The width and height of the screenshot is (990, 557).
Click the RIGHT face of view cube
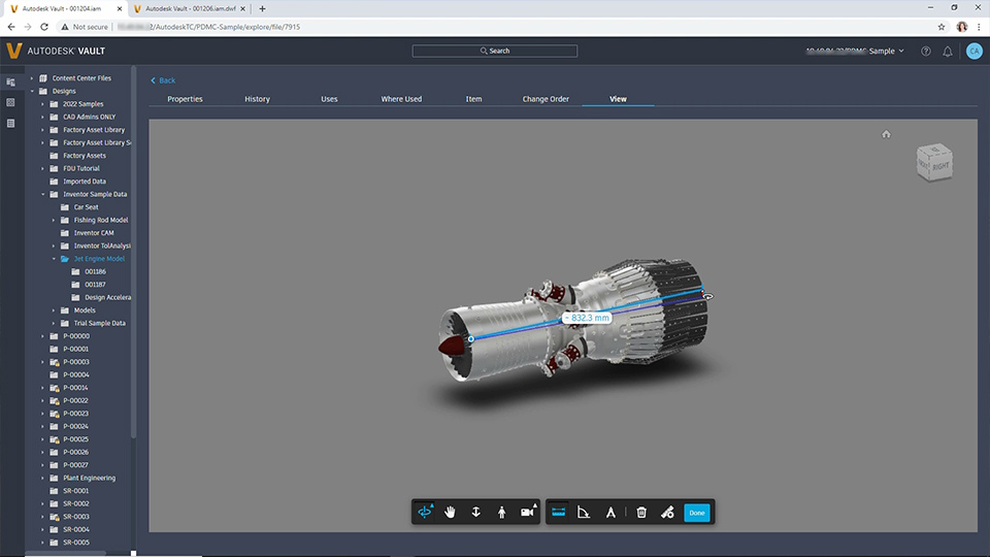tap(940, 166)
